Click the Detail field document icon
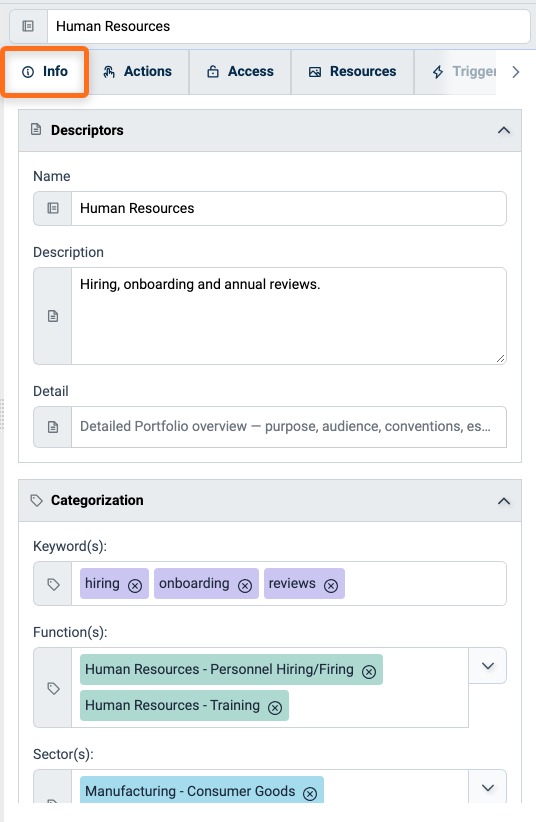Screen dimensions: 536x822 point(53,427)
